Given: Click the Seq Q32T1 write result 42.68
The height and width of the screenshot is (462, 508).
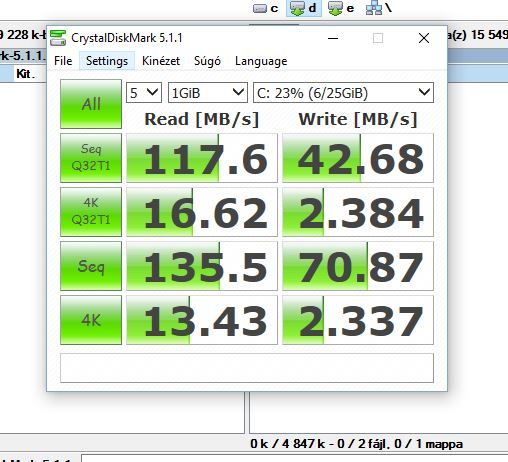Looking at the screenshot, I should point(358,158).
